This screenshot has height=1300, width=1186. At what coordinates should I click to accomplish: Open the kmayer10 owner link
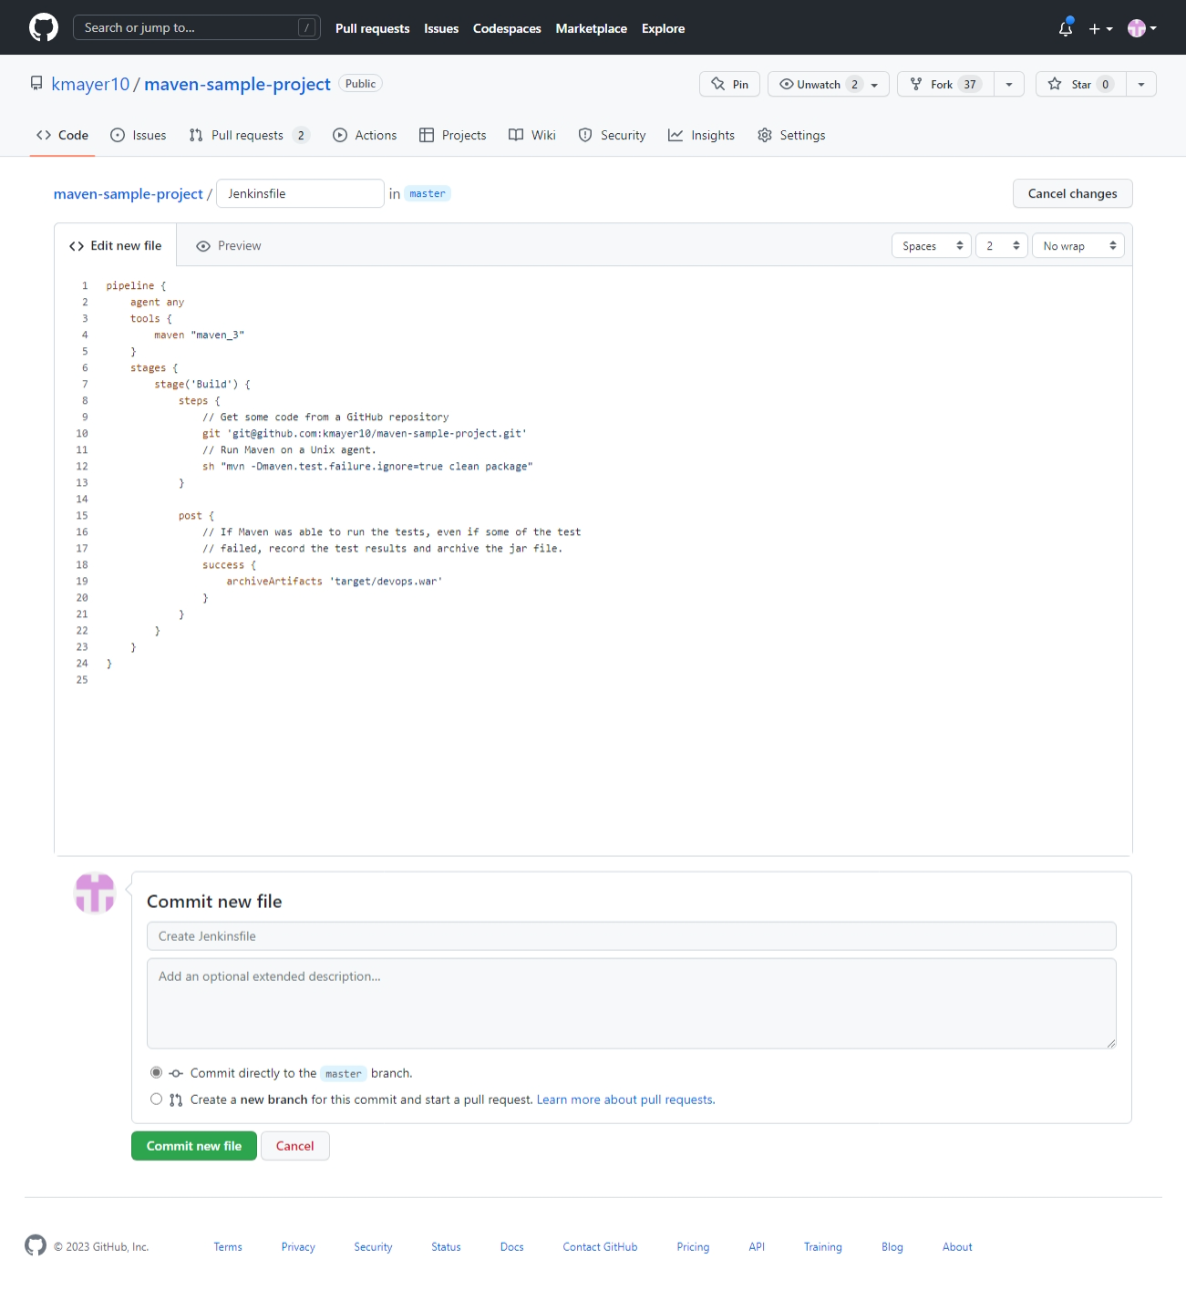point(90,84)
